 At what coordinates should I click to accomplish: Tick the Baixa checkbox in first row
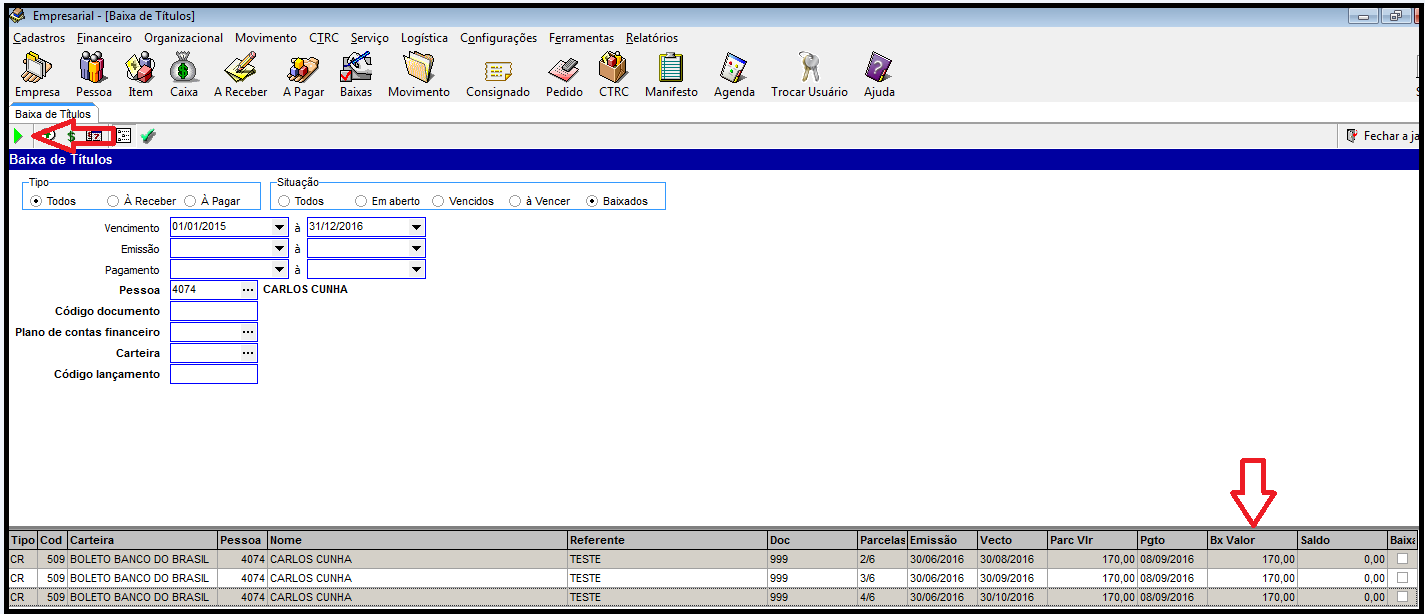pos(1402,559)
